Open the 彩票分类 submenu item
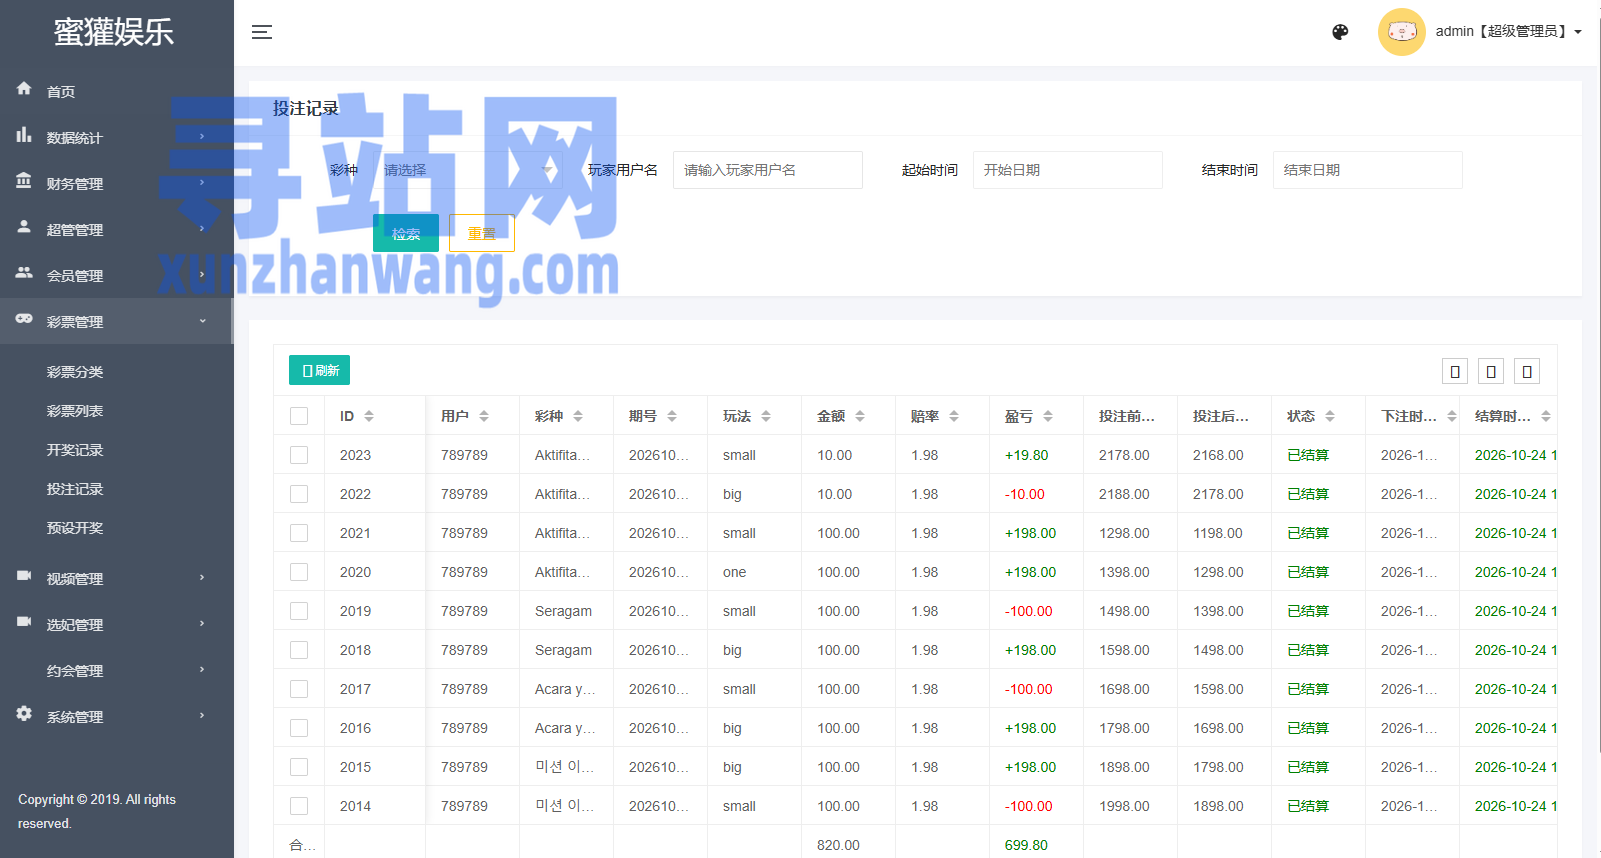Screen dimensions: 1601x858 pos(75,372)
